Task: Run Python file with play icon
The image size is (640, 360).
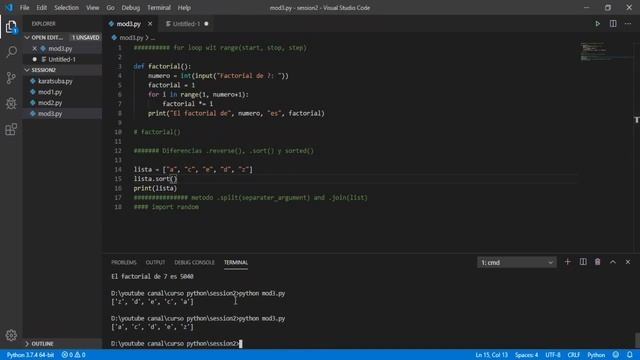Action: [x=598, y=24]
